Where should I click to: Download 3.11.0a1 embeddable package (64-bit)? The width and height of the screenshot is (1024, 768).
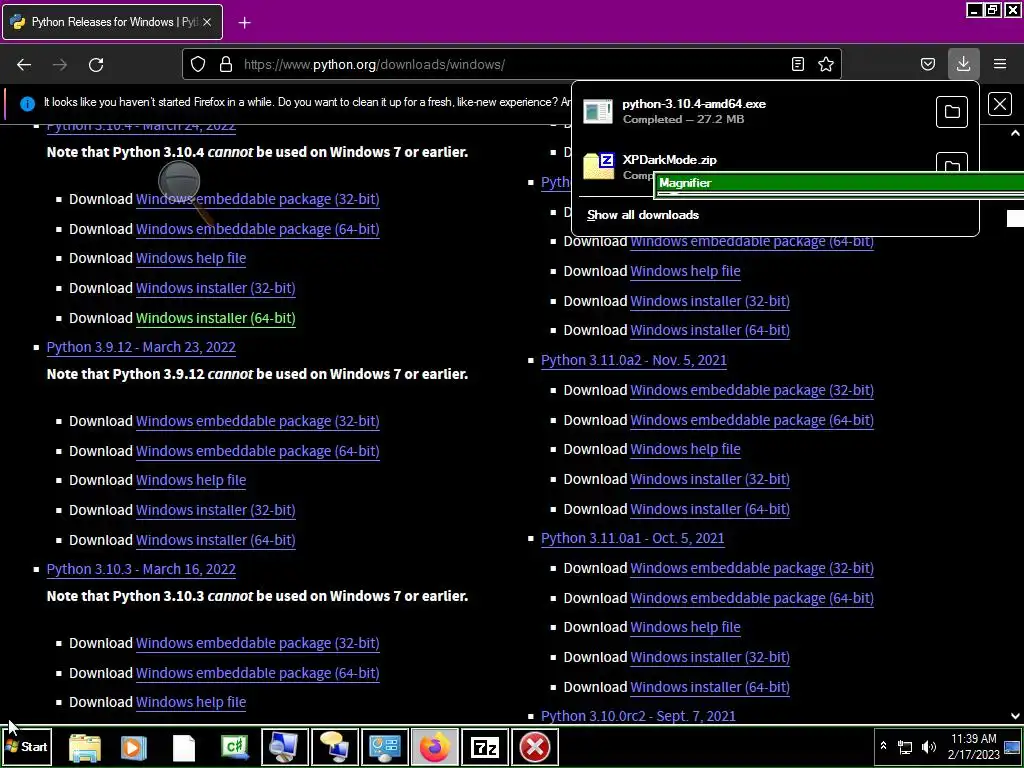752,598
